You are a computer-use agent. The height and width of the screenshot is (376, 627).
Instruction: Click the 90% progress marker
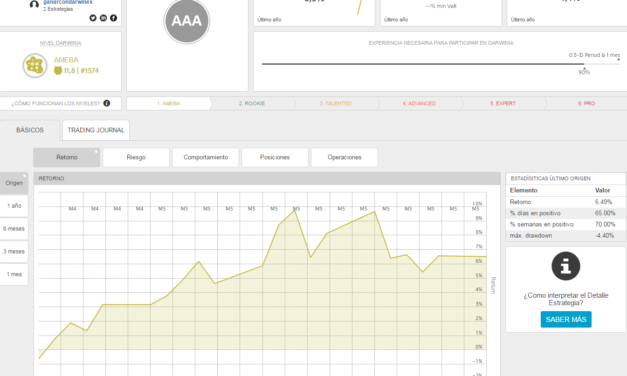click(x=584, y=72)
